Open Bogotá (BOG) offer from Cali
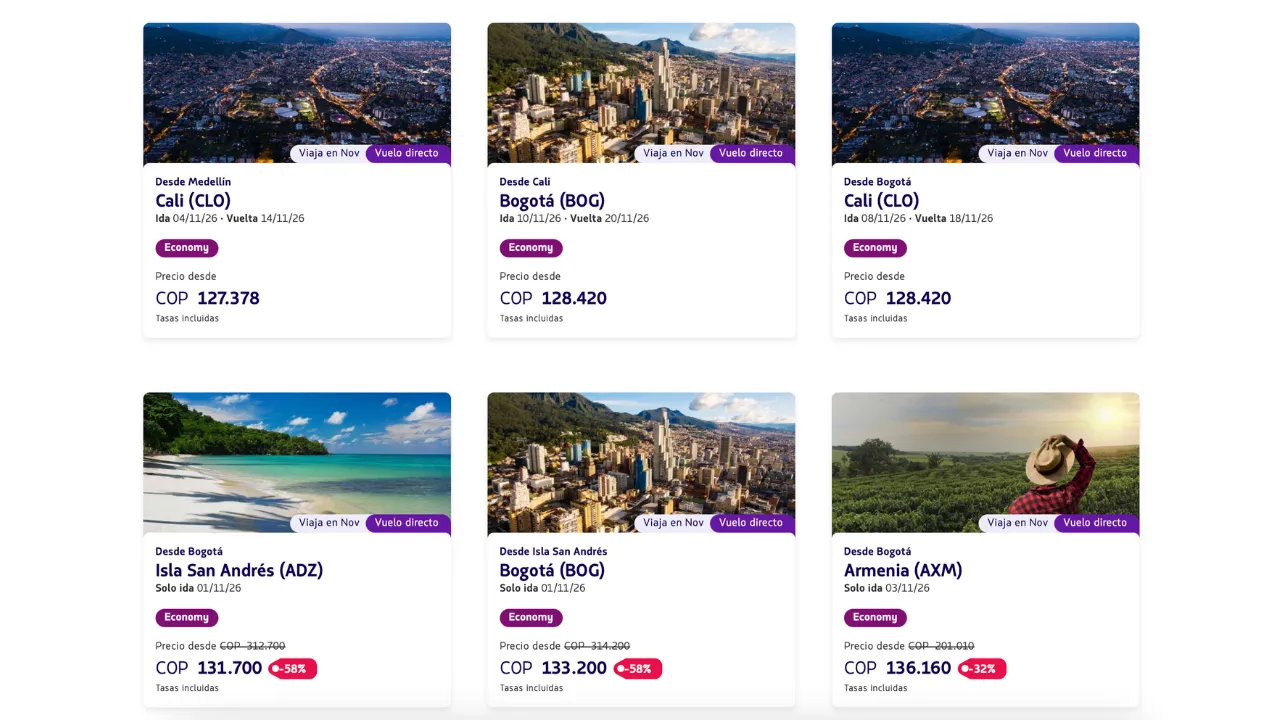Viewport: 1280px width, 720px height. point(552,201)
